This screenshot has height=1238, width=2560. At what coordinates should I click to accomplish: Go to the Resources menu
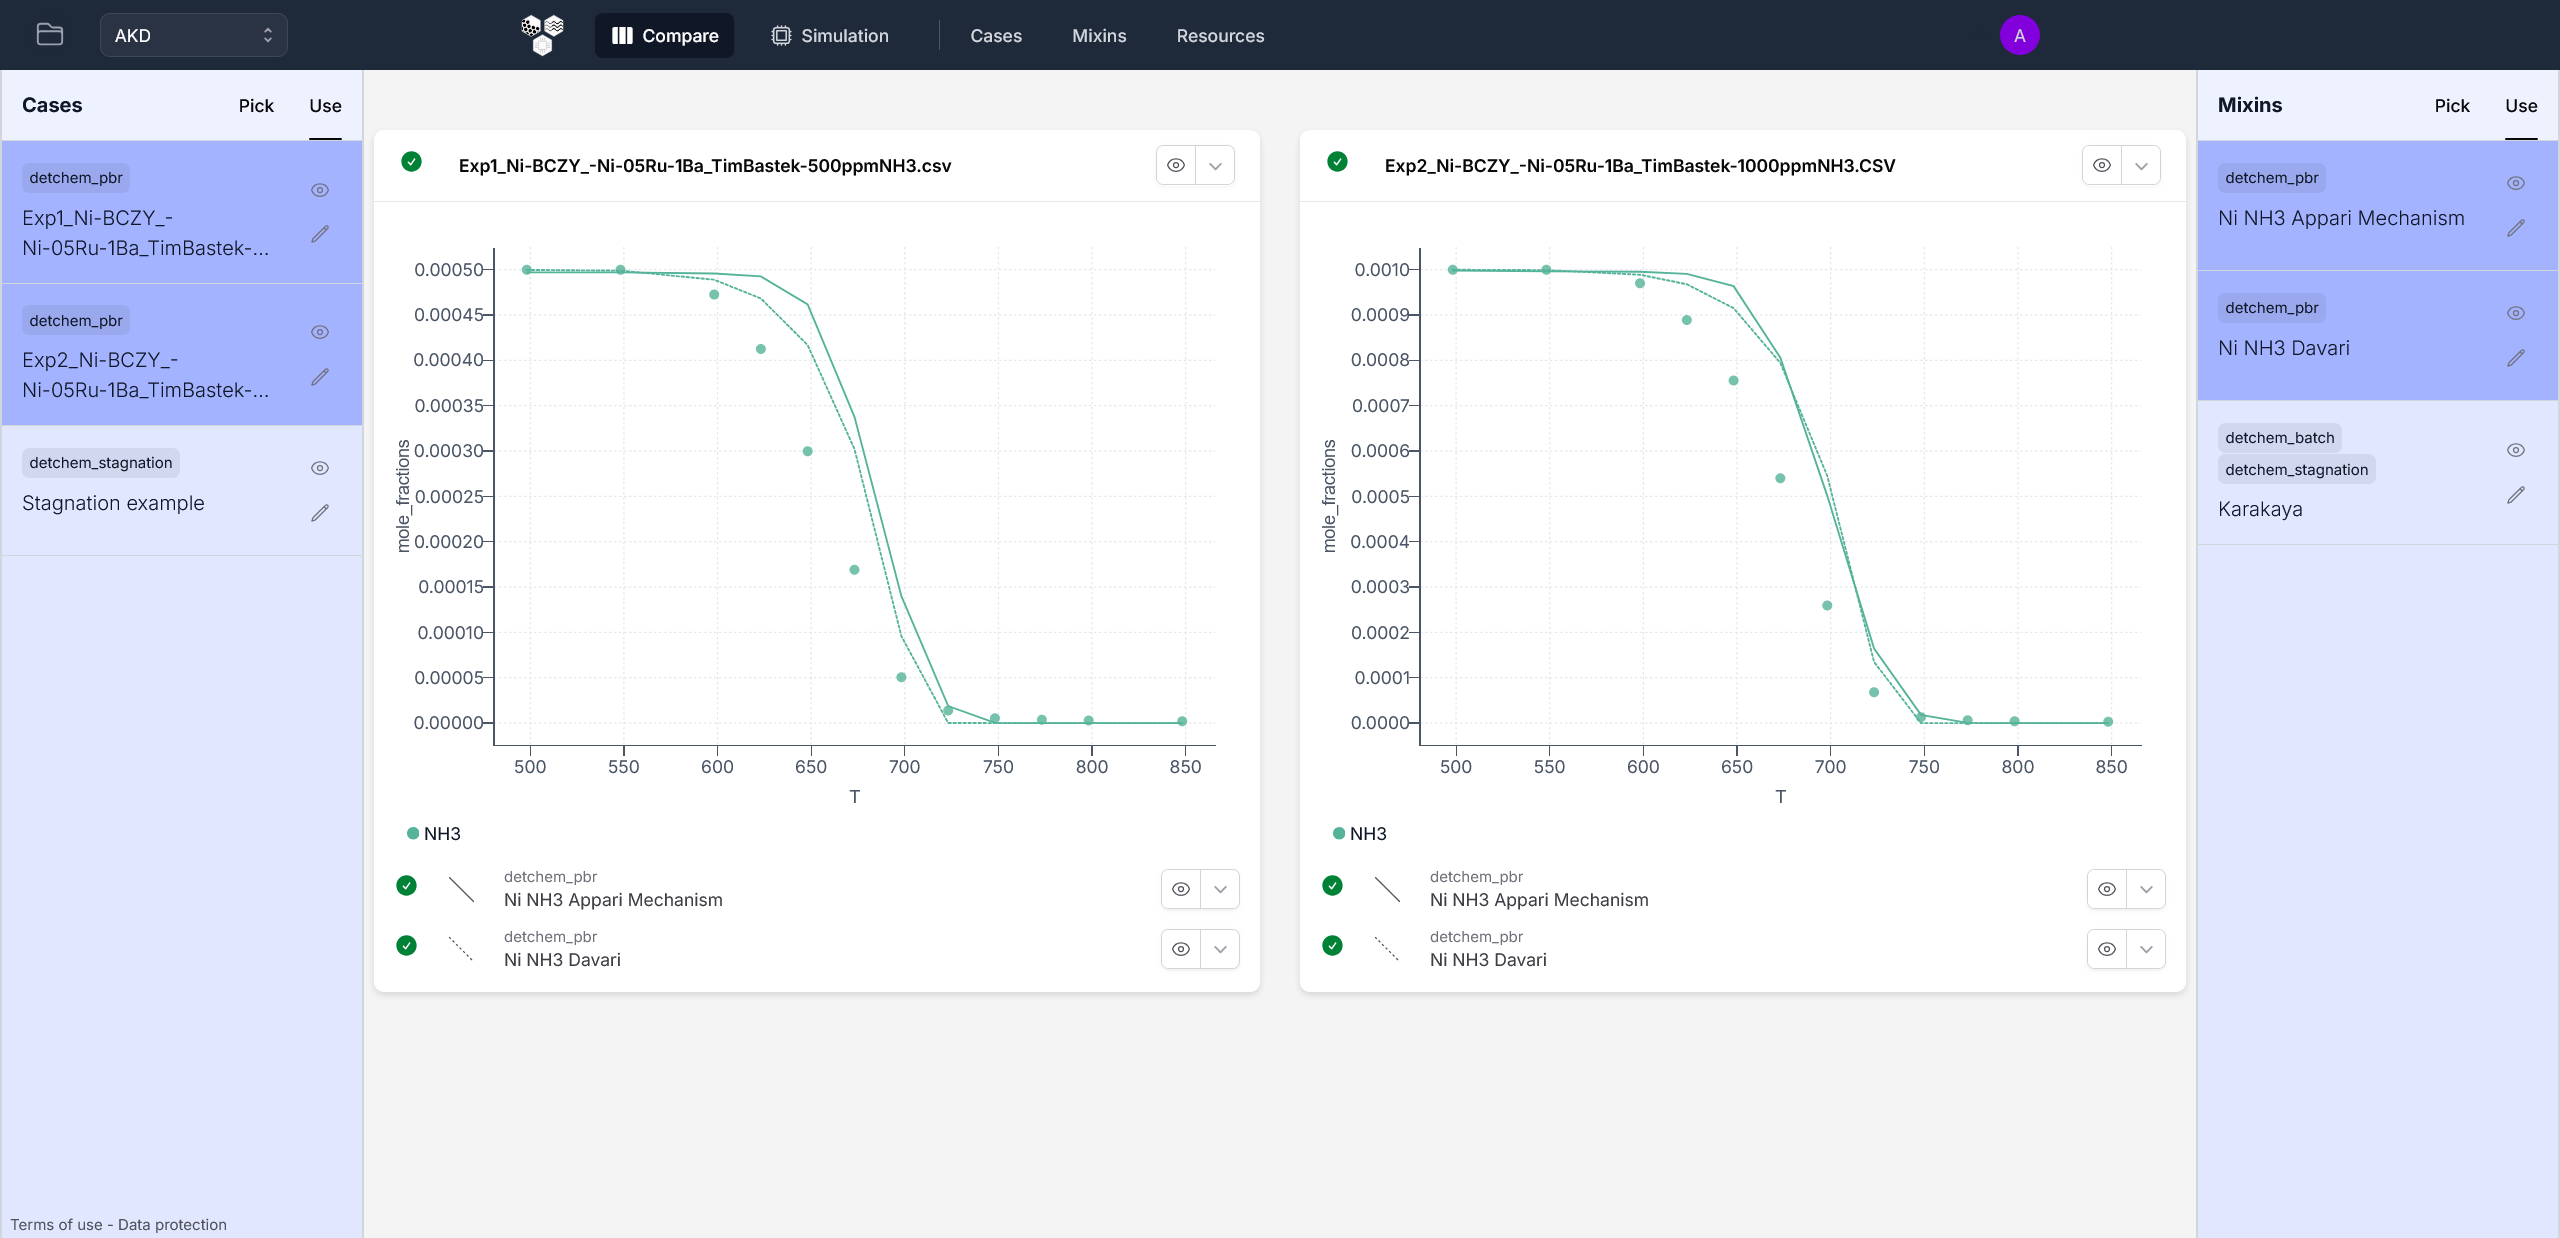(x=1220, y=35)
